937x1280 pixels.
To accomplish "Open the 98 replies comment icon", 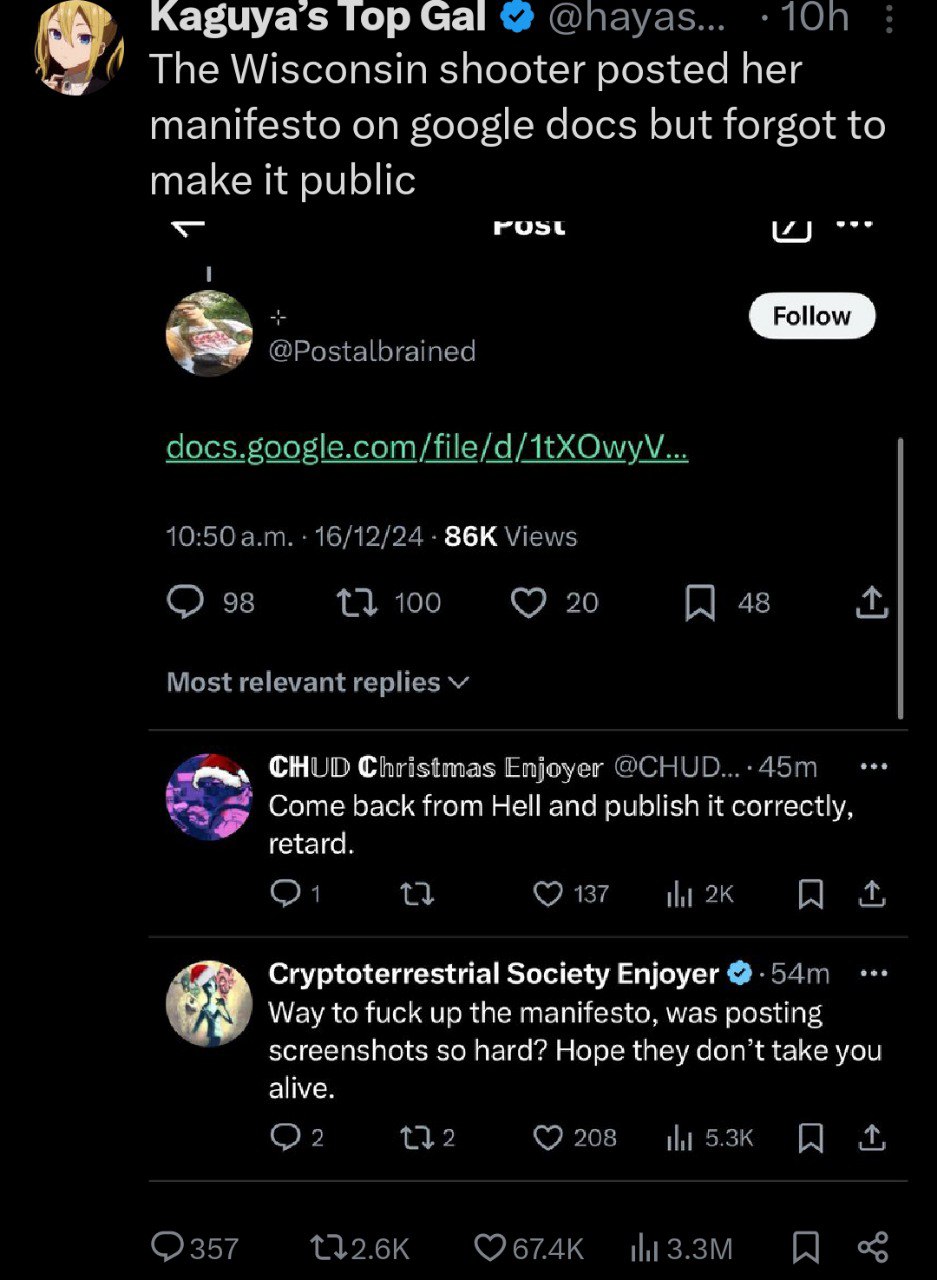I will click(185, 602).
